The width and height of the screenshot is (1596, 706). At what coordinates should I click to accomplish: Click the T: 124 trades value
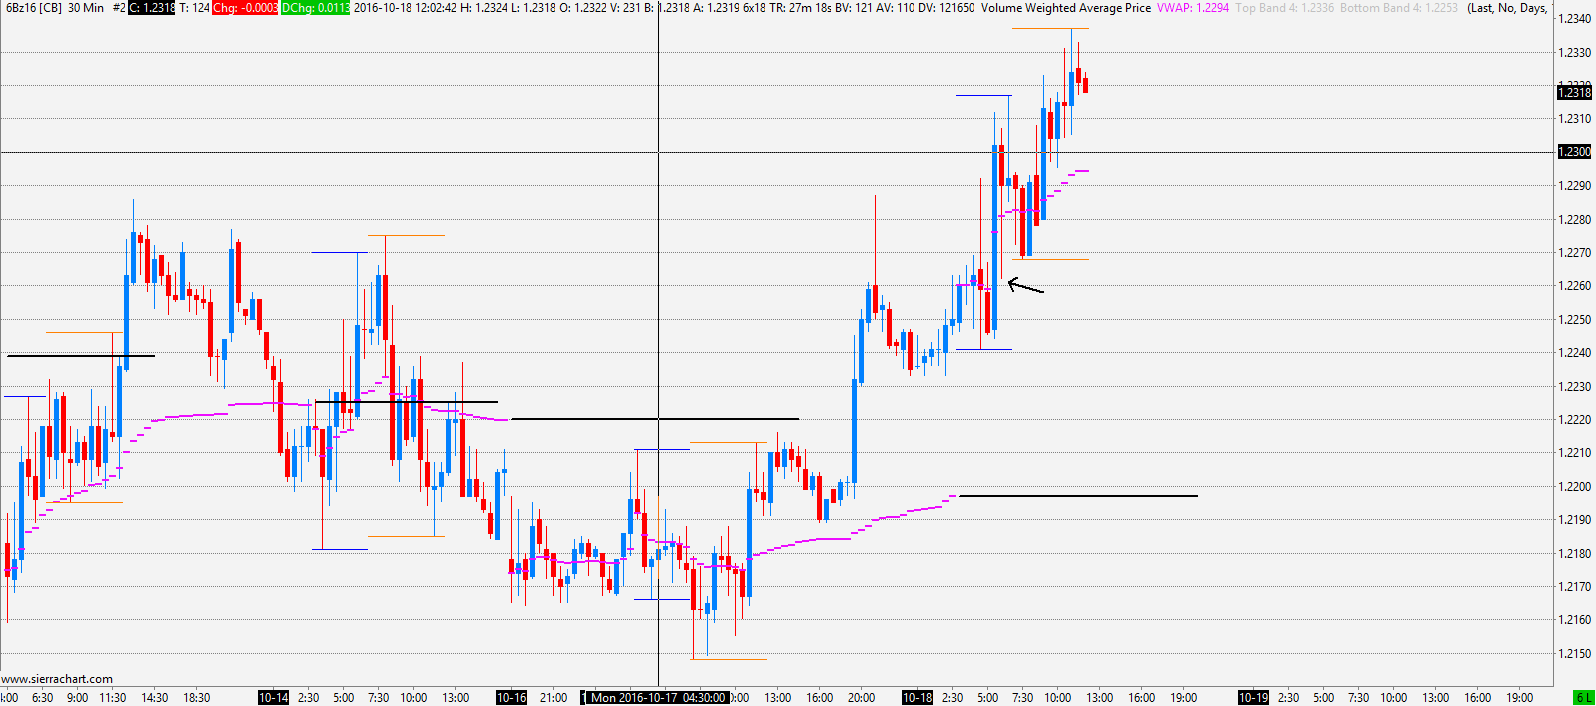coord(194,8)
